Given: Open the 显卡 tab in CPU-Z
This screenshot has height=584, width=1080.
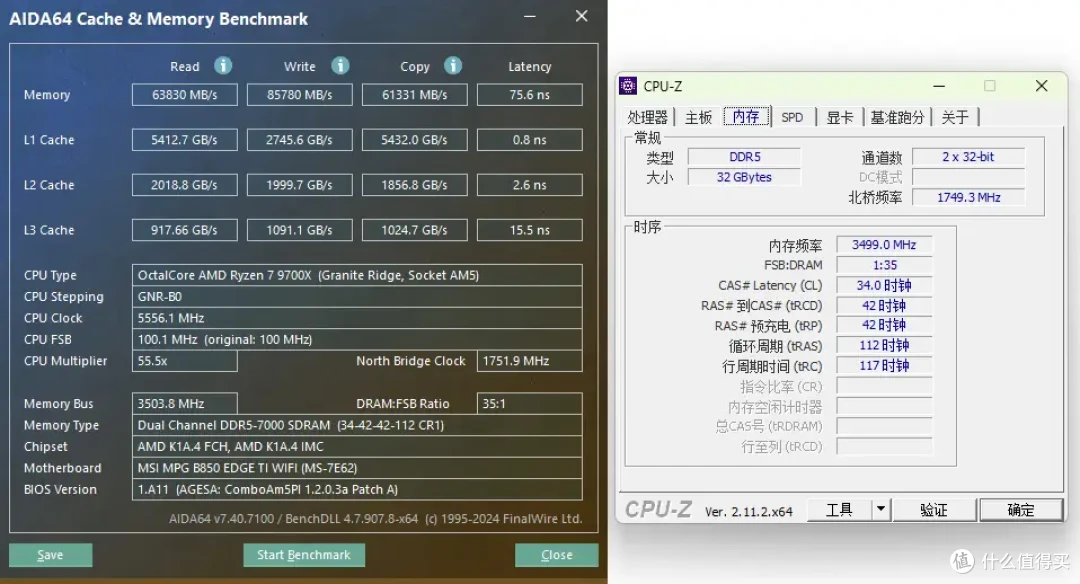Looking at the screenshot, I should tap(840, 117).
